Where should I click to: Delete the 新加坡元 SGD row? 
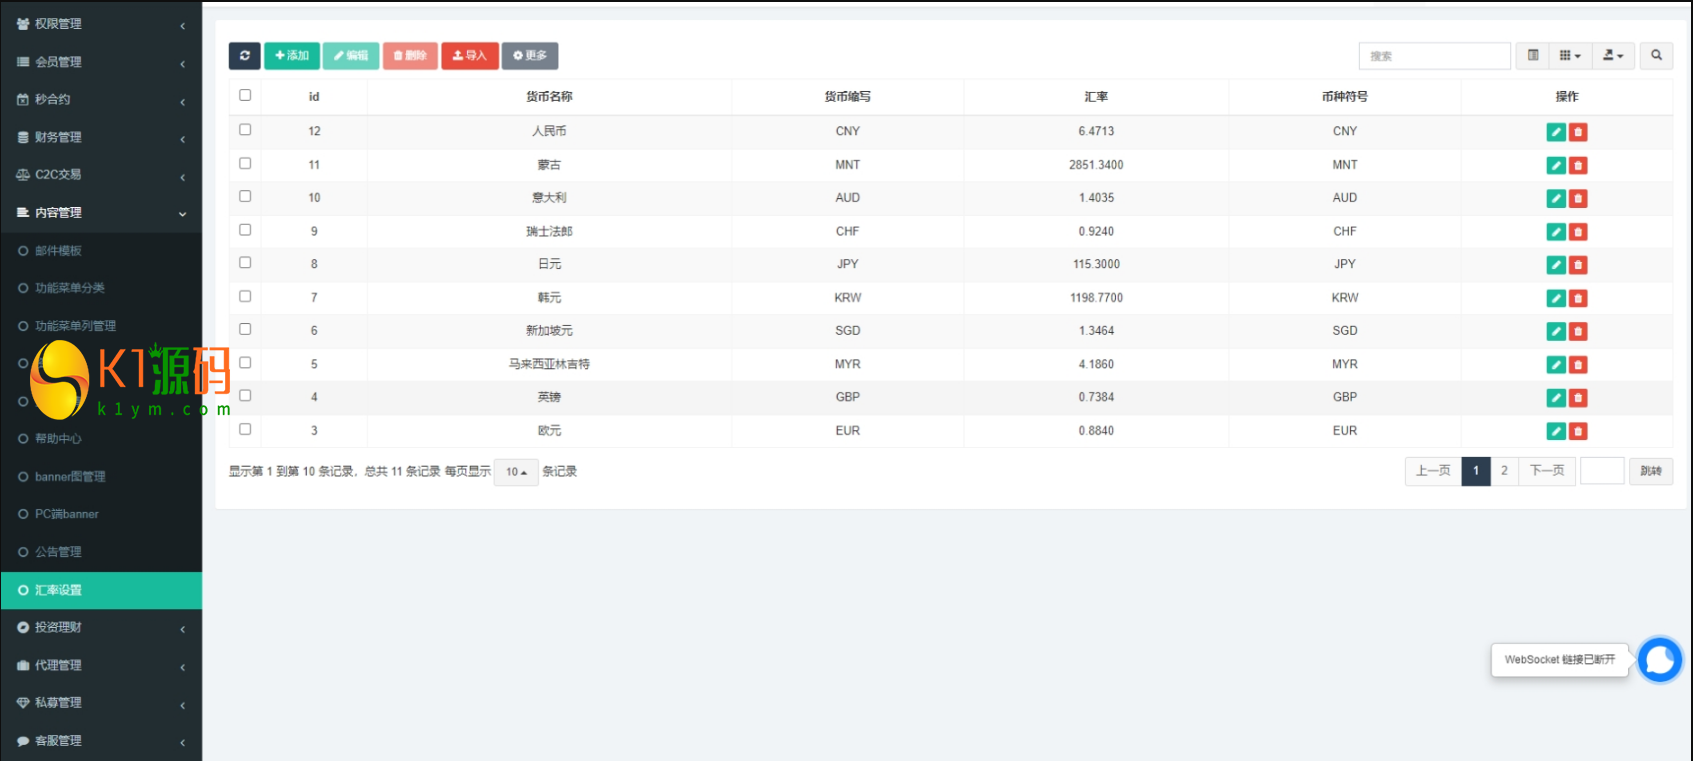1578,331
